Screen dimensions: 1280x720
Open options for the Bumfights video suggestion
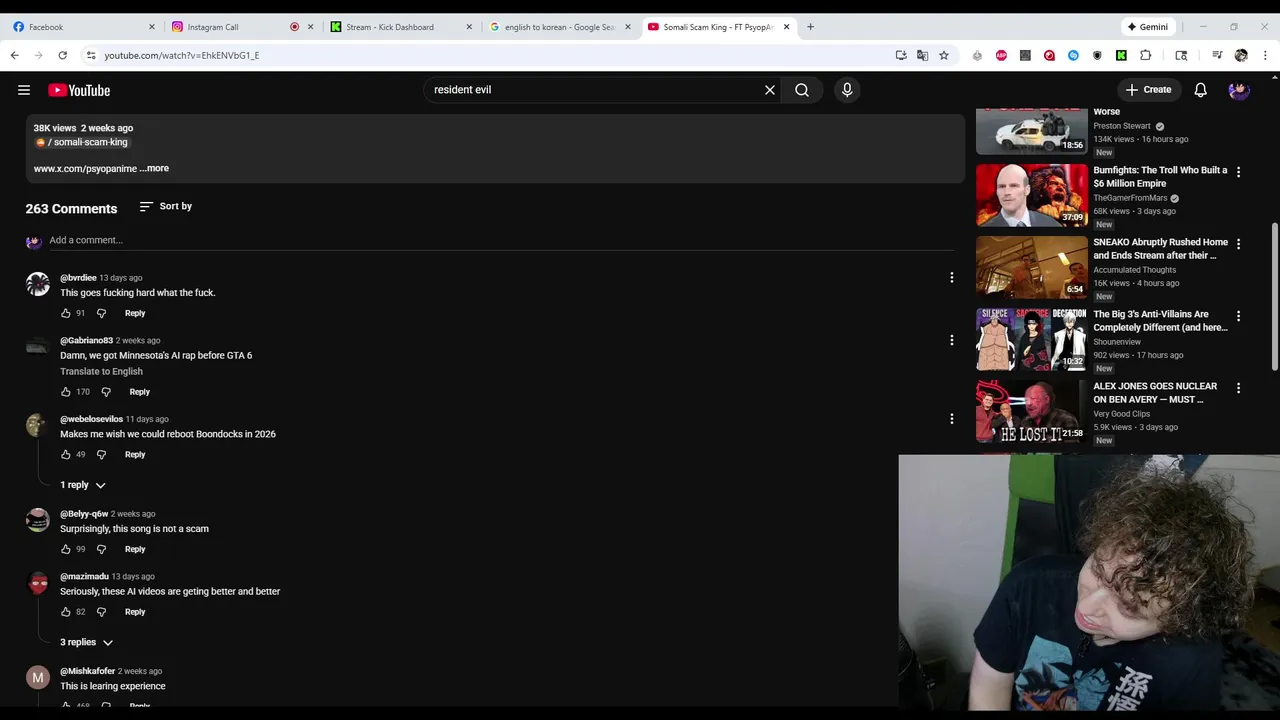1238,172
